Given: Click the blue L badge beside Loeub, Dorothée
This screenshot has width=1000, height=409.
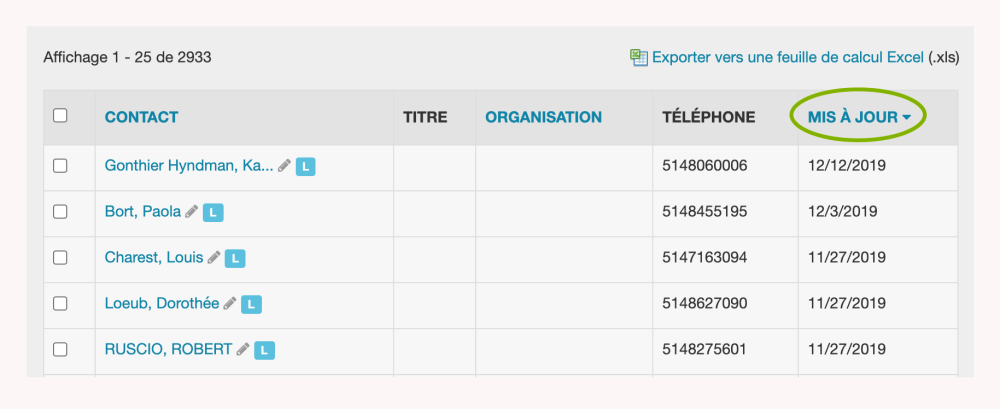Looking at the screenshot, I should 252,304.
